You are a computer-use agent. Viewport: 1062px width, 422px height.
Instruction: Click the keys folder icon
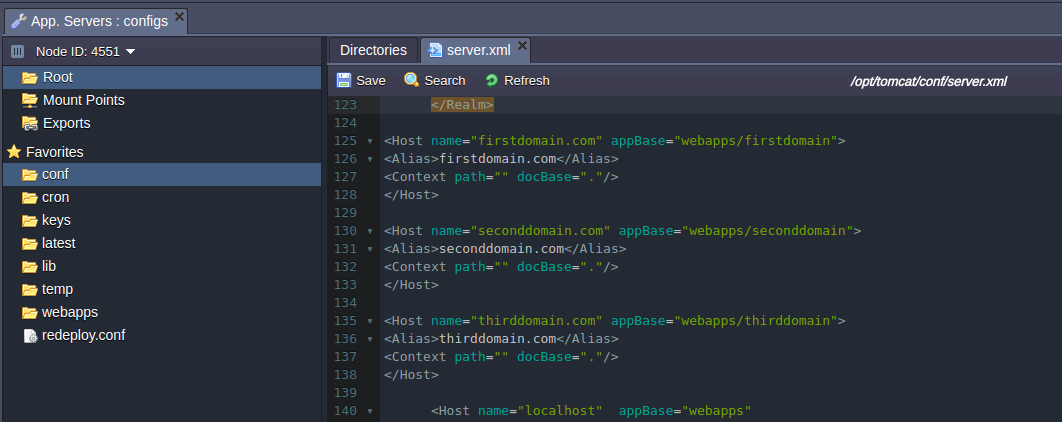coord(29,221)
